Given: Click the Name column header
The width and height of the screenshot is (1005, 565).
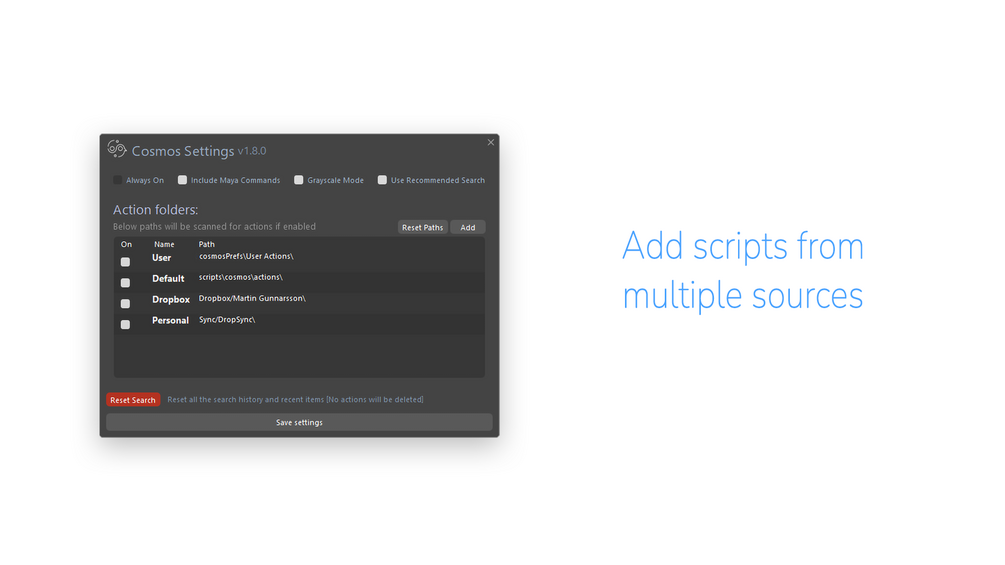Looking at the screenshot, I should click(164, 244).
